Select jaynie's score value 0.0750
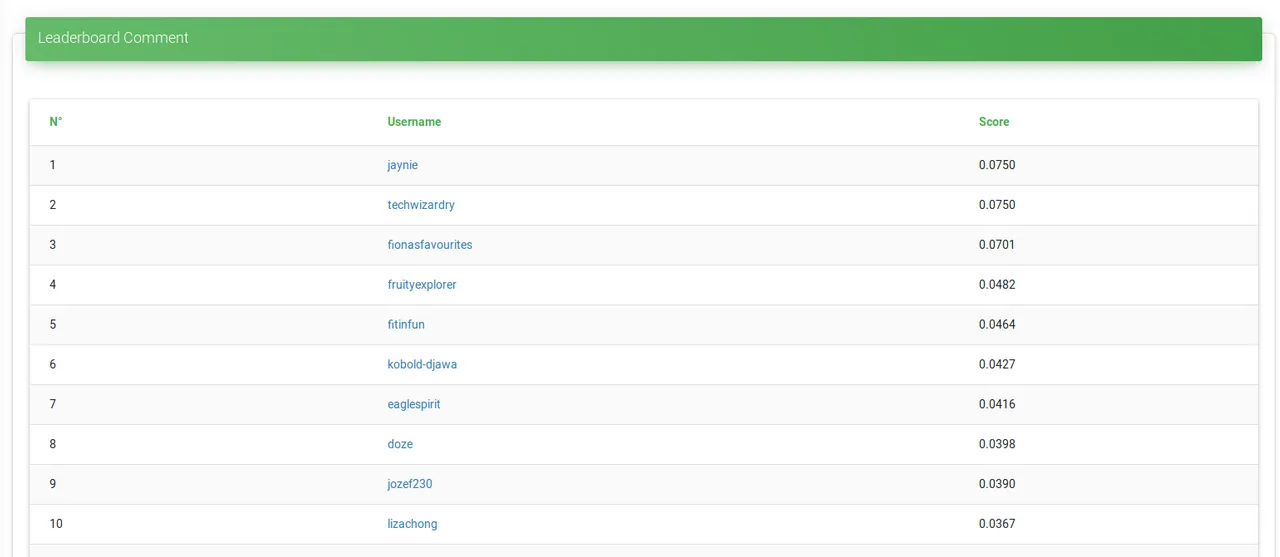The height and width of the screenshot is (557, 1280). (997, 165)
